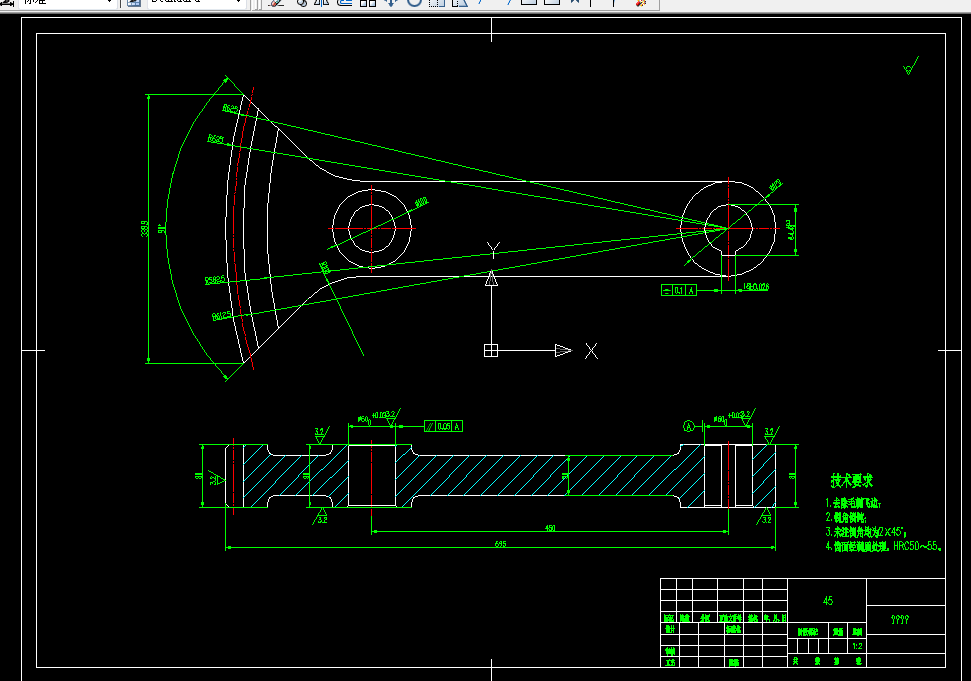The image size is (971, 681).
Task: Select the R625 radius dimension label
Action: (230, 109)
